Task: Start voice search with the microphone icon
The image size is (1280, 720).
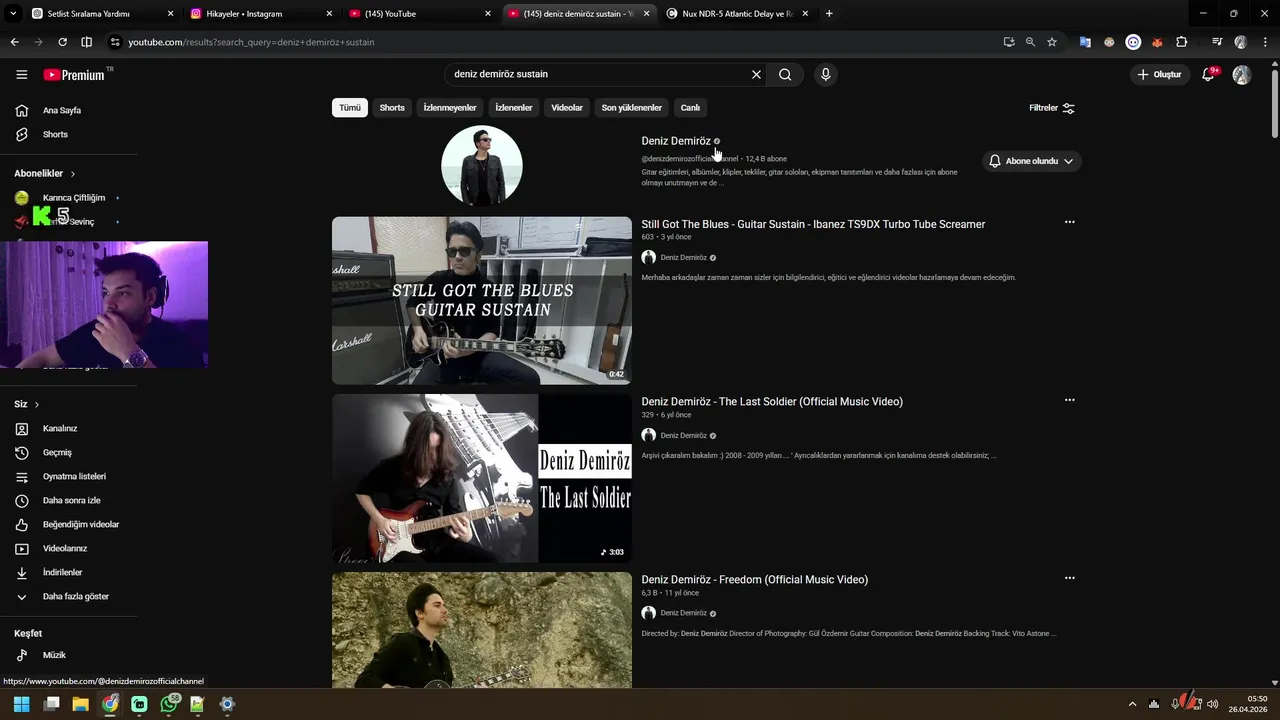Action: pos(825,74)
